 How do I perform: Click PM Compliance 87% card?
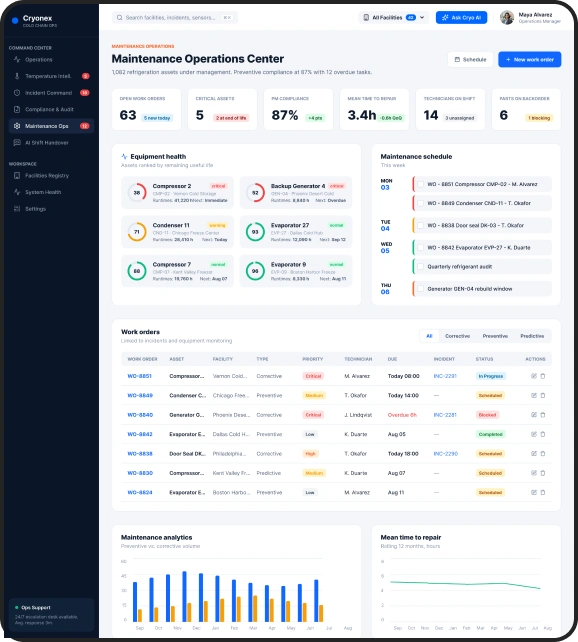298,109
